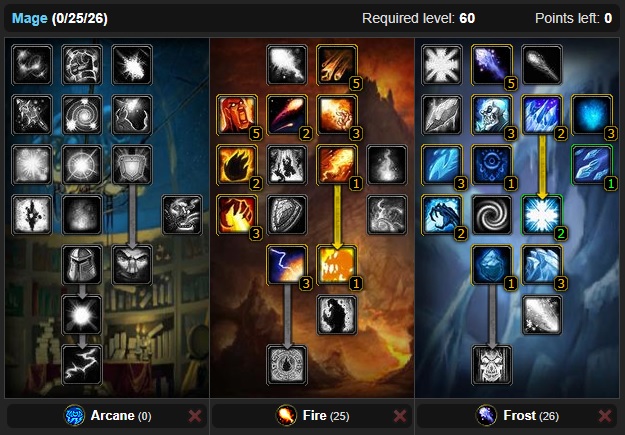Select the Arcane Subtlety talent
Viewport: 625px width, 435px height.
coord(32,65)
